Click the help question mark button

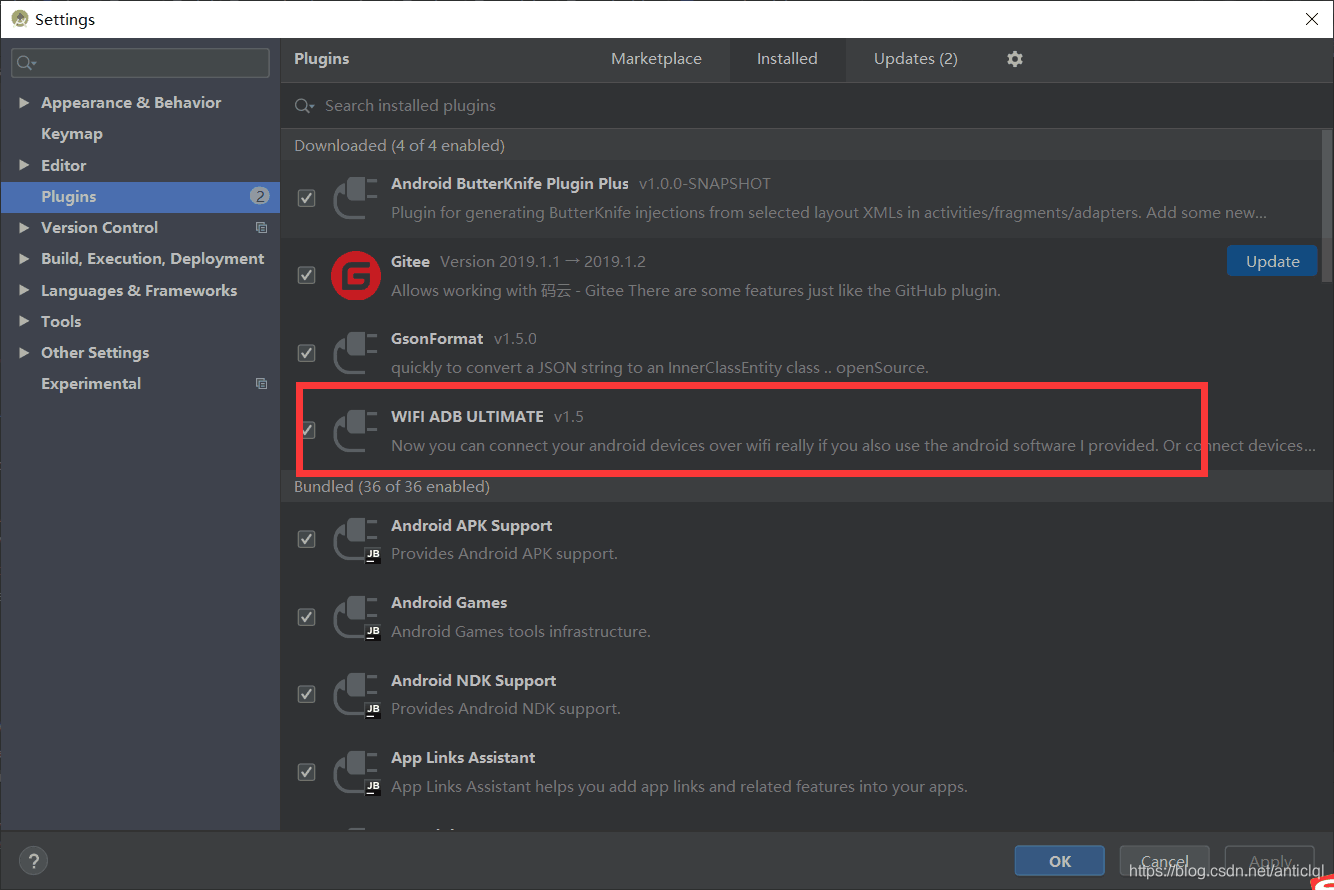(33, 860)
